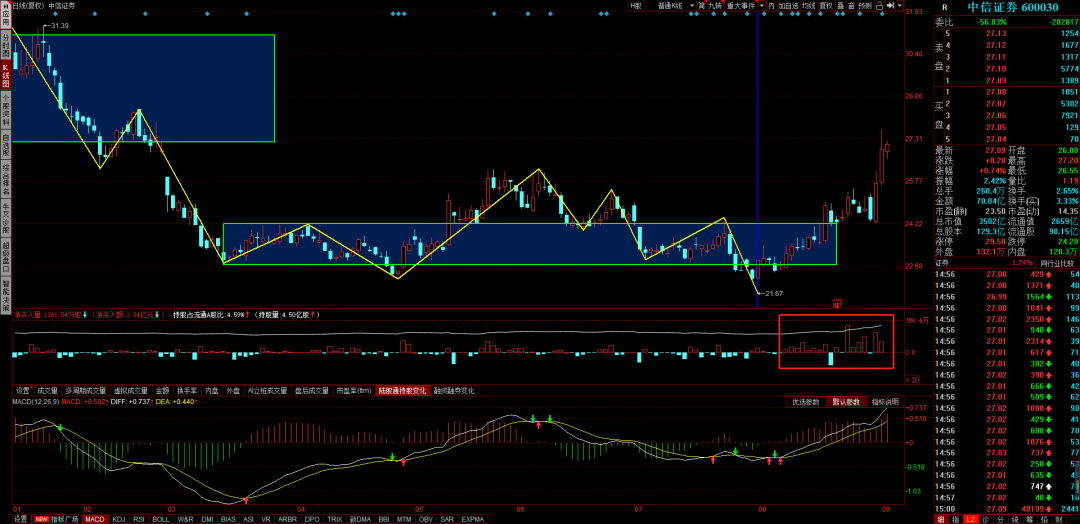Select the 虚拟成交量 indicator tab
This screenshot has height=524, width=1080.
tap(131, 390)
